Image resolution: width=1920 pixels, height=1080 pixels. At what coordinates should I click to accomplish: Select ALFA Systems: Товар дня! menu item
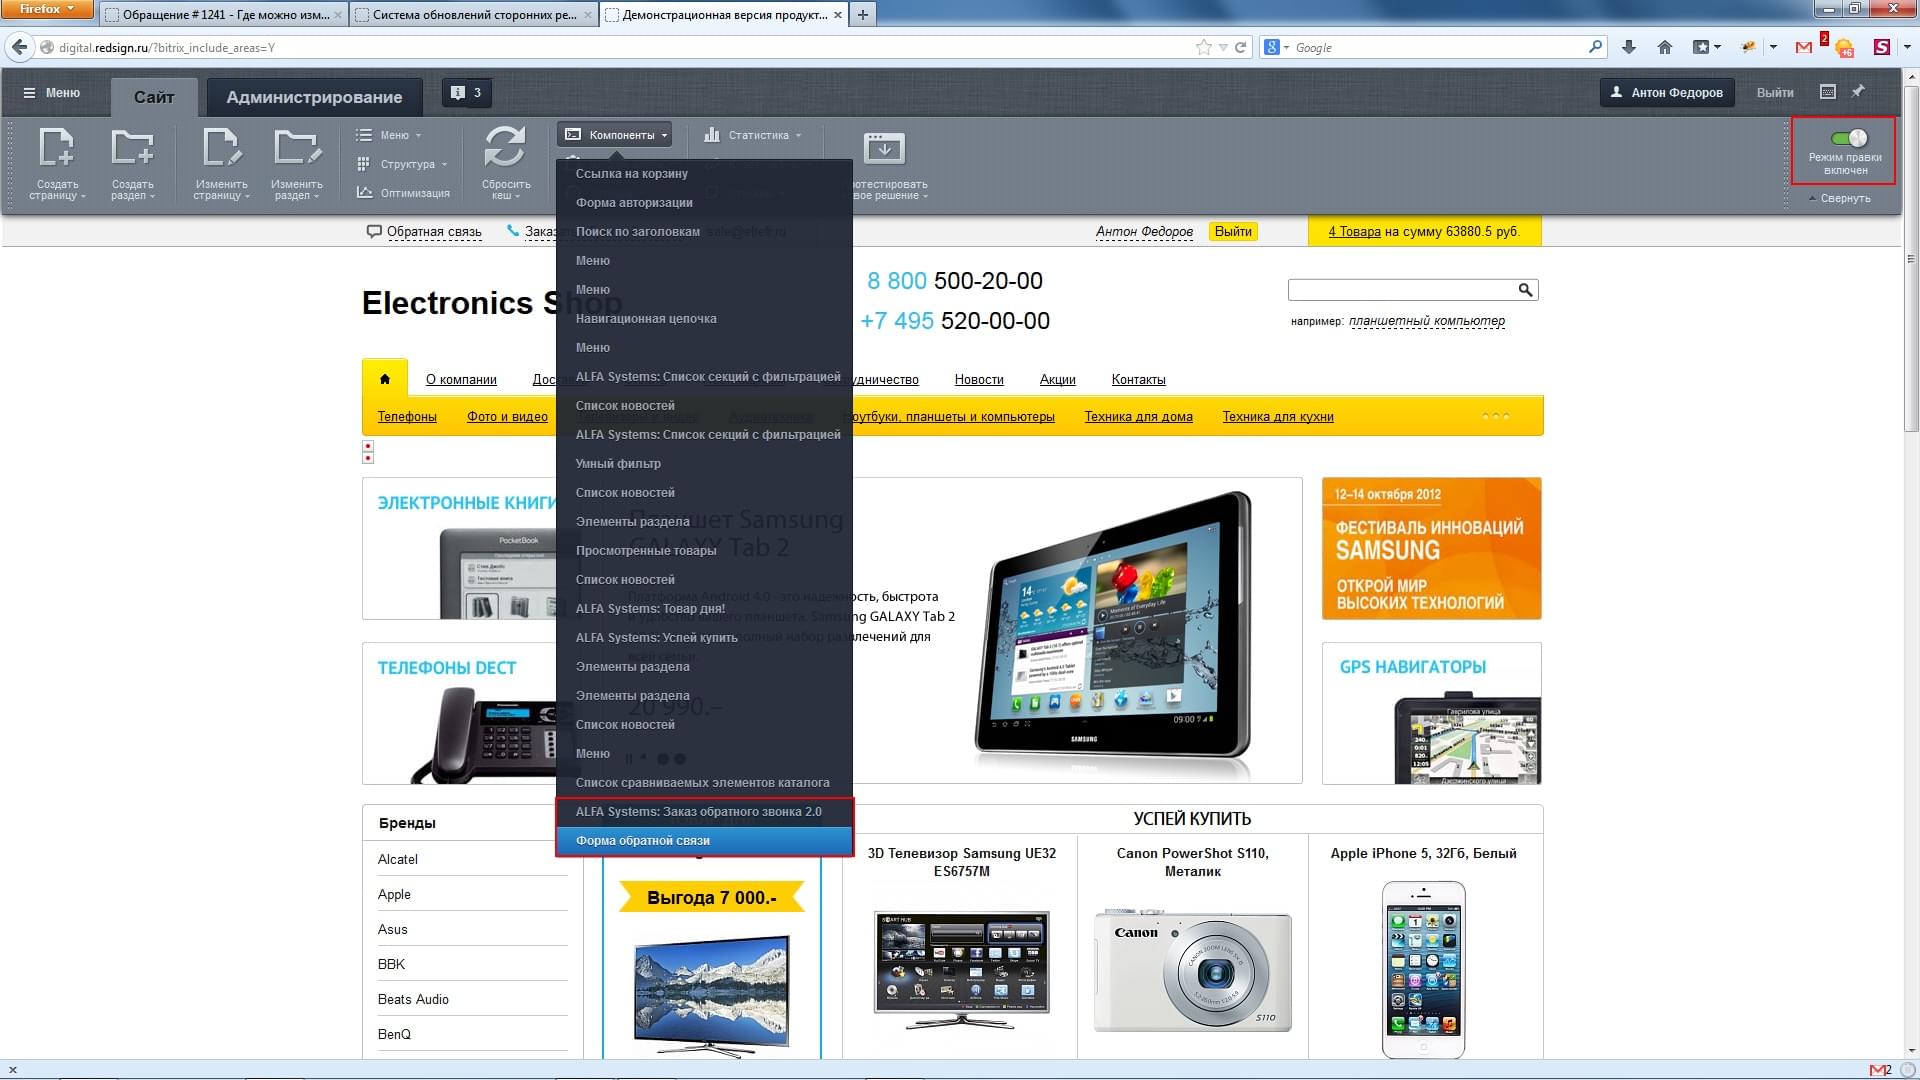(x=704, y=609)
